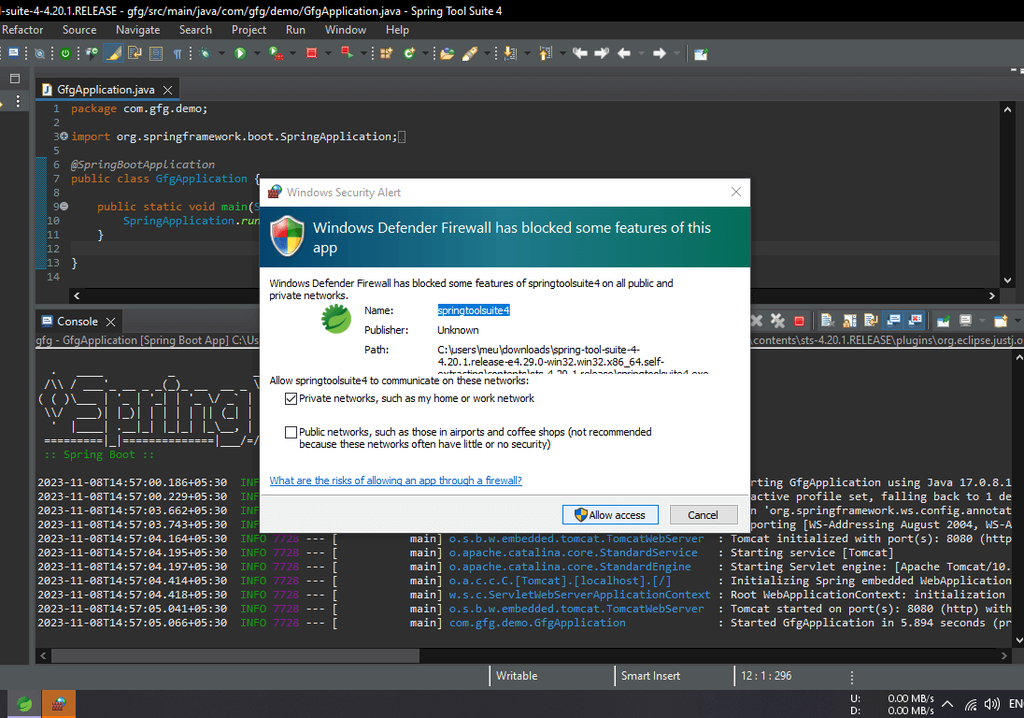Open the Display Selected Console dropdown arrow
1024x718 pixels.
point(984,321)
